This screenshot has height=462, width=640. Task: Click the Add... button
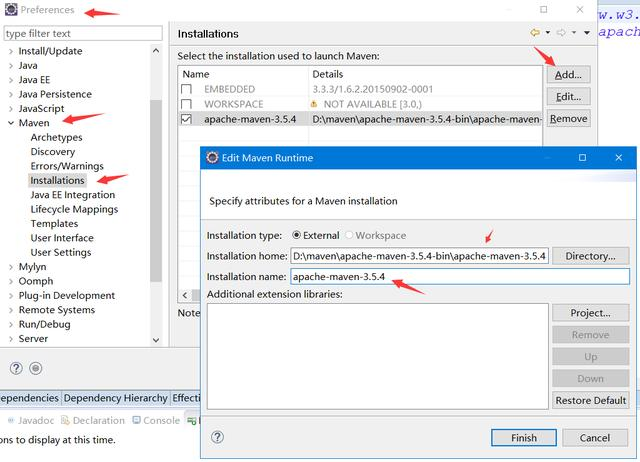coord(568,75)
